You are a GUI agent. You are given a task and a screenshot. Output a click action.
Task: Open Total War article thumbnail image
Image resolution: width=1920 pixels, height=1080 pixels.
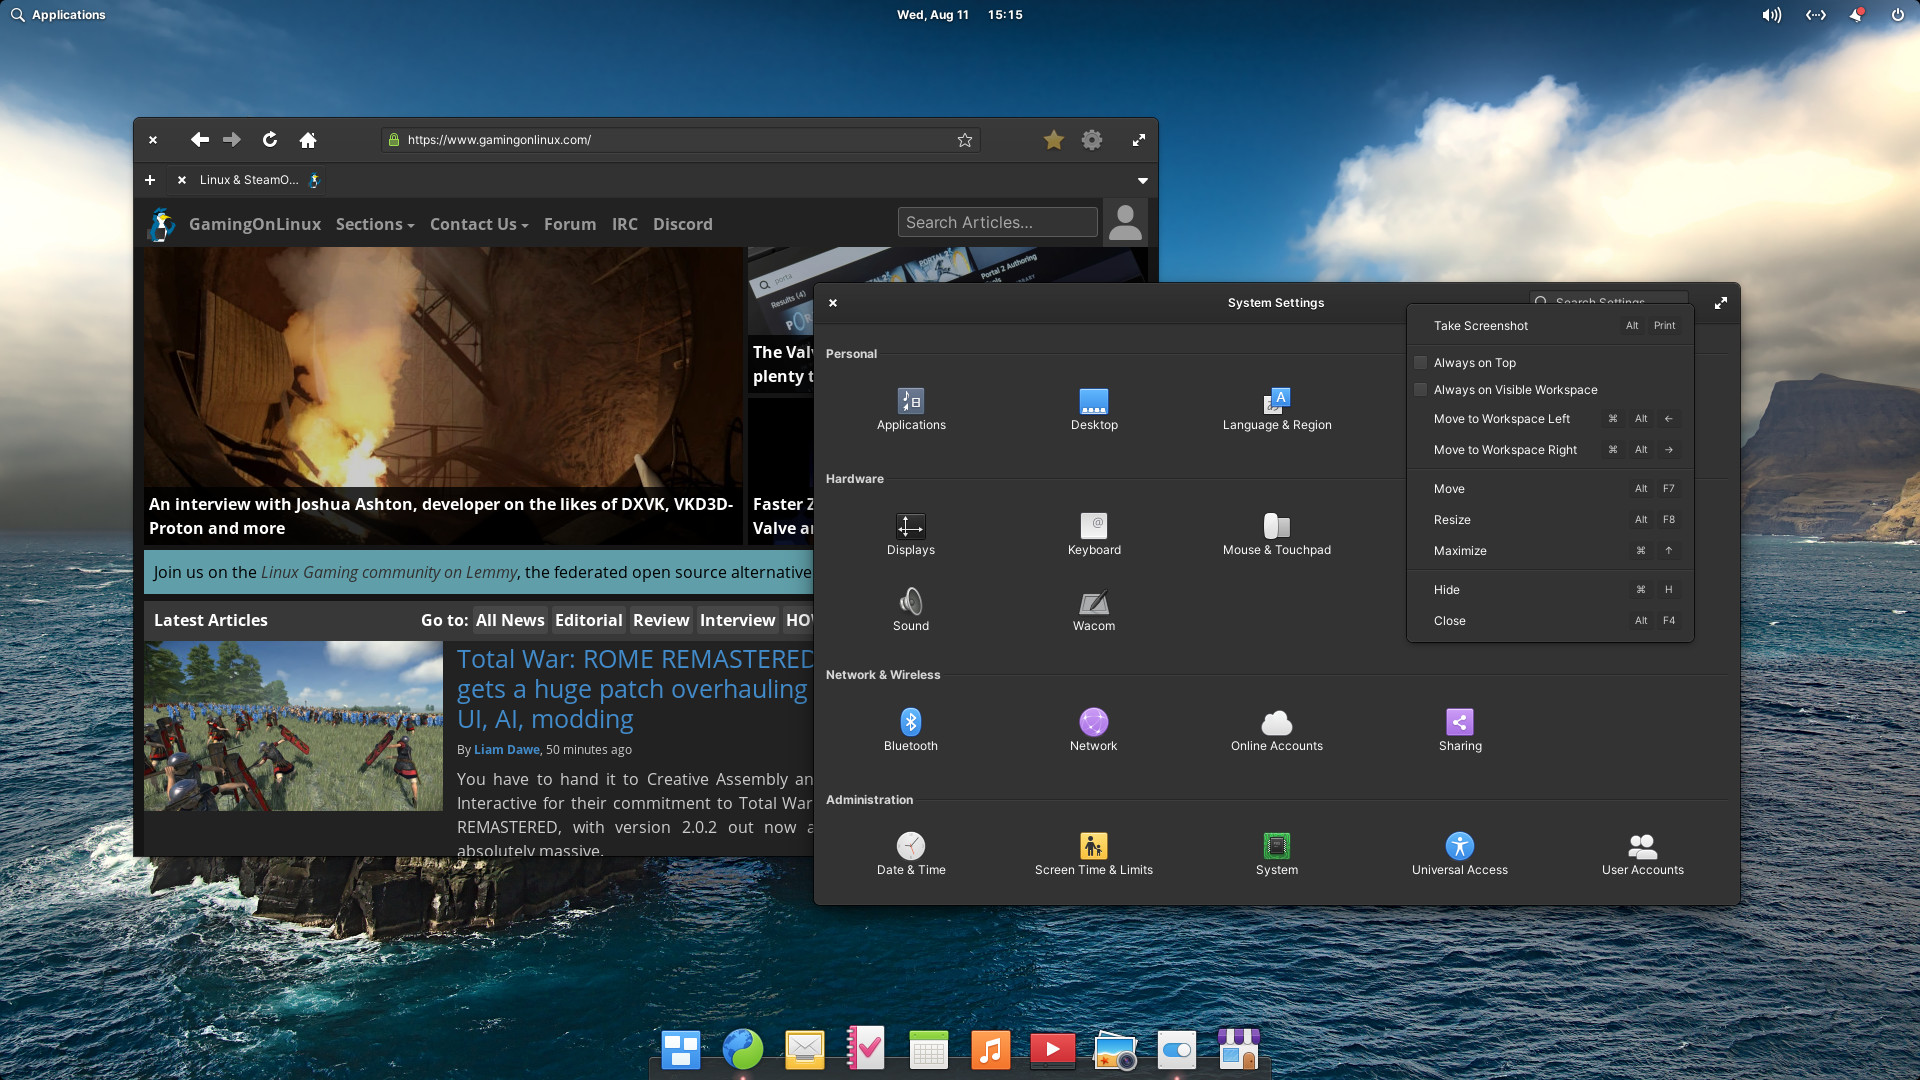[293, 726]
